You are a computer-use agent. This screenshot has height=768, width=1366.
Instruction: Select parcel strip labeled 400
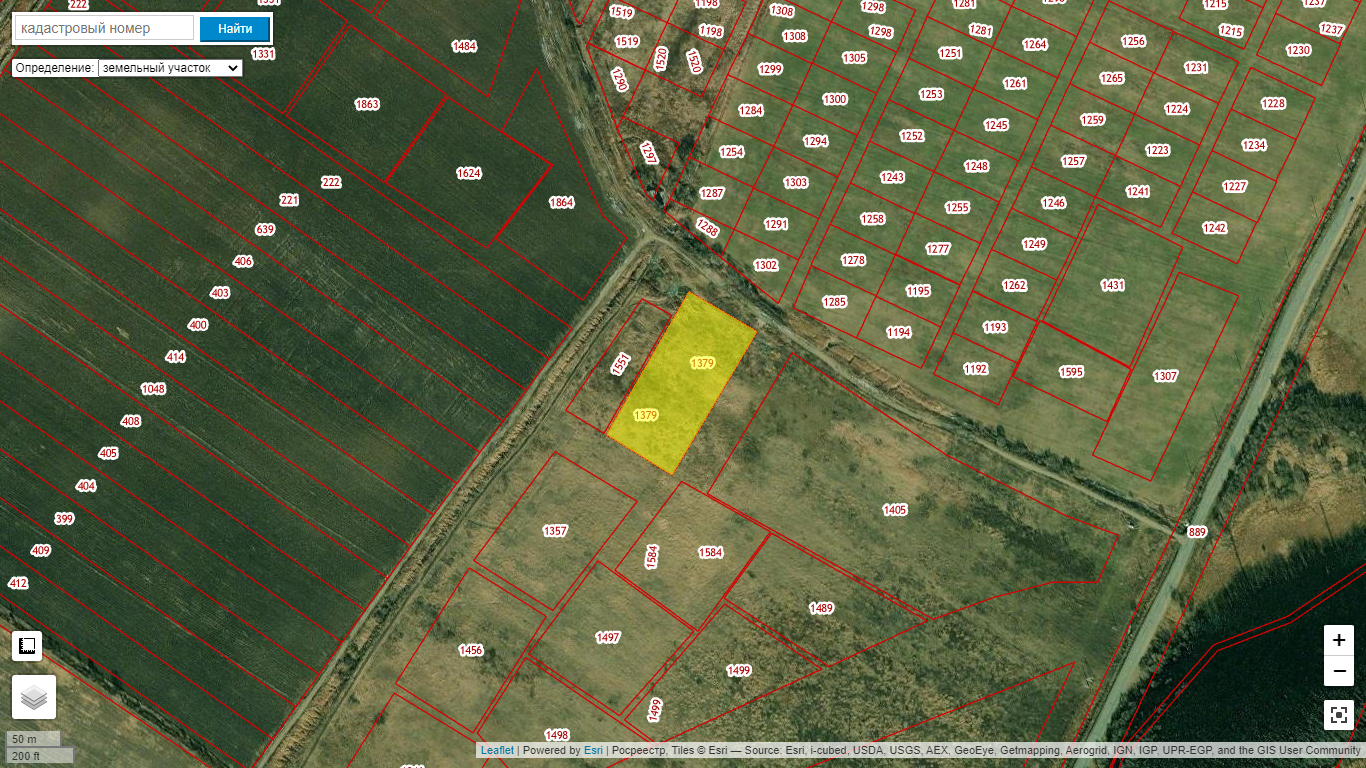[198, 325]
